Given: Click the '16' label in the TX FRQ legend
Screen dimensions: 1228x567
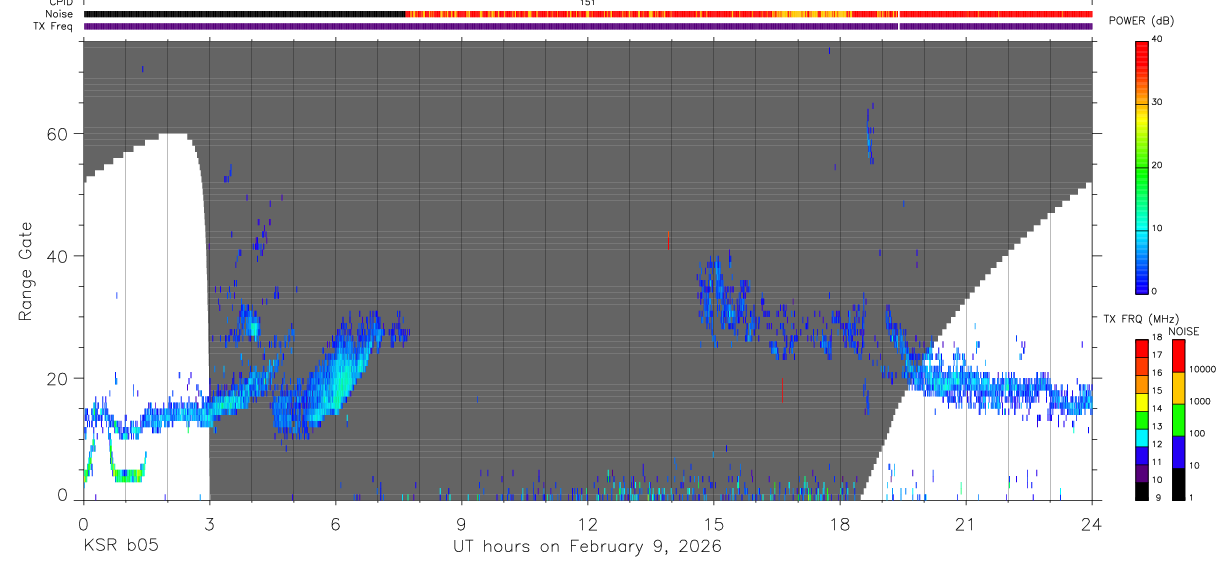Looking at the screenshot, I should 1157,373.
